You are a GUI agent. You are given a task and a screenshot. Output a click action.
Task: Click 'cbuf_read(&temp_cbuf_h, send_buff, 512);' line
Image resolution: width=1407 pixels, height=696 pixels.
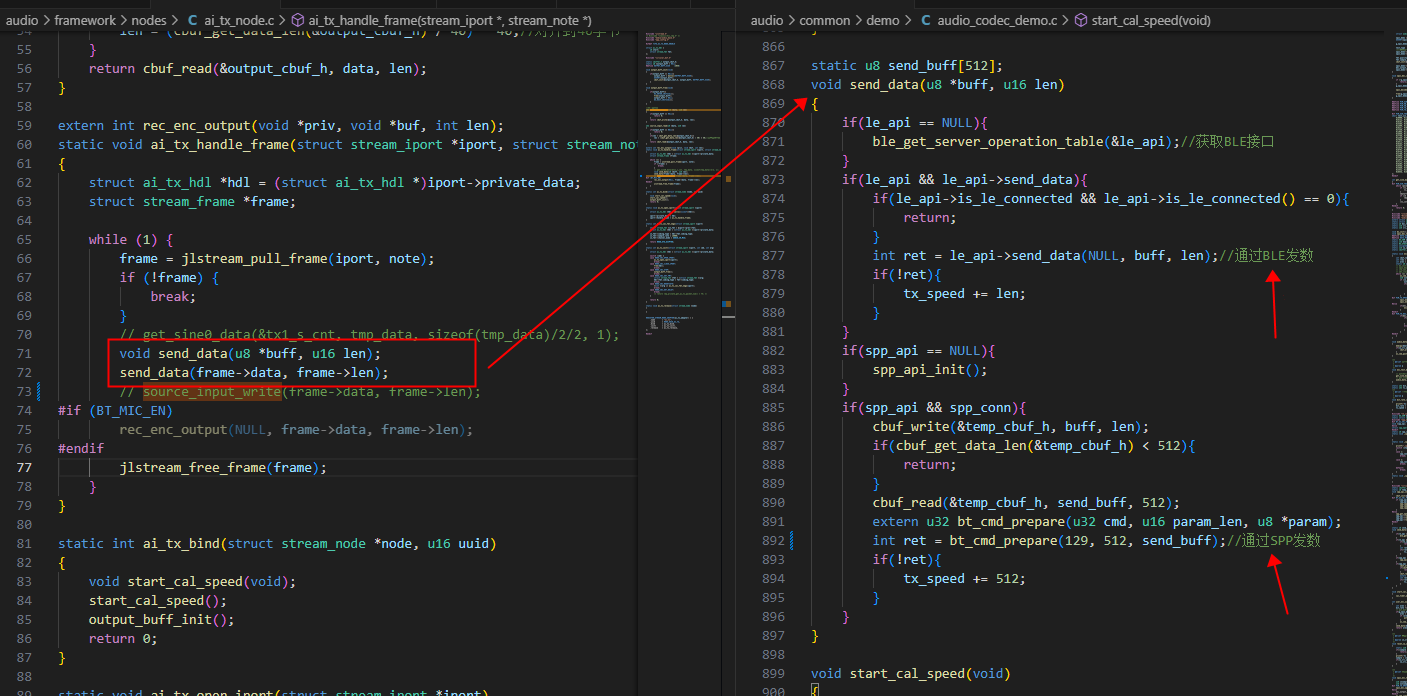click(1026, 503)
